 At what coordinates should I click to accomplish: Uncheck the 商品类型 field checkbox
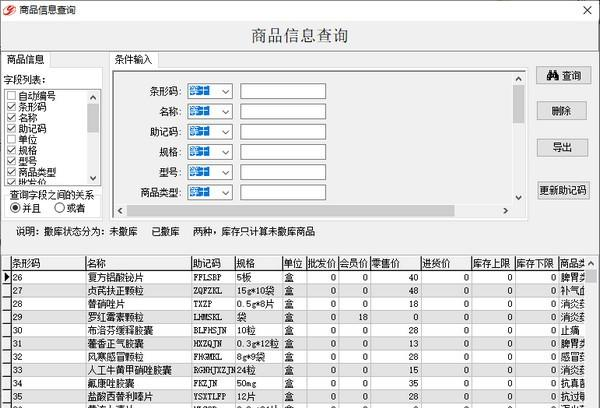click(x=11, y=172)
